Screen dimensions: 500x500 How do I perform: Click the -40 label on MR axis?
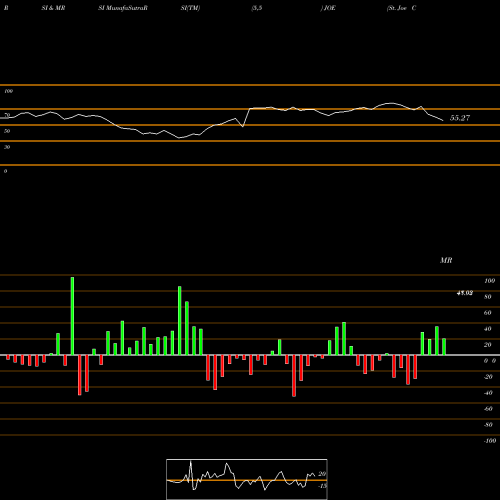(488, 393)
